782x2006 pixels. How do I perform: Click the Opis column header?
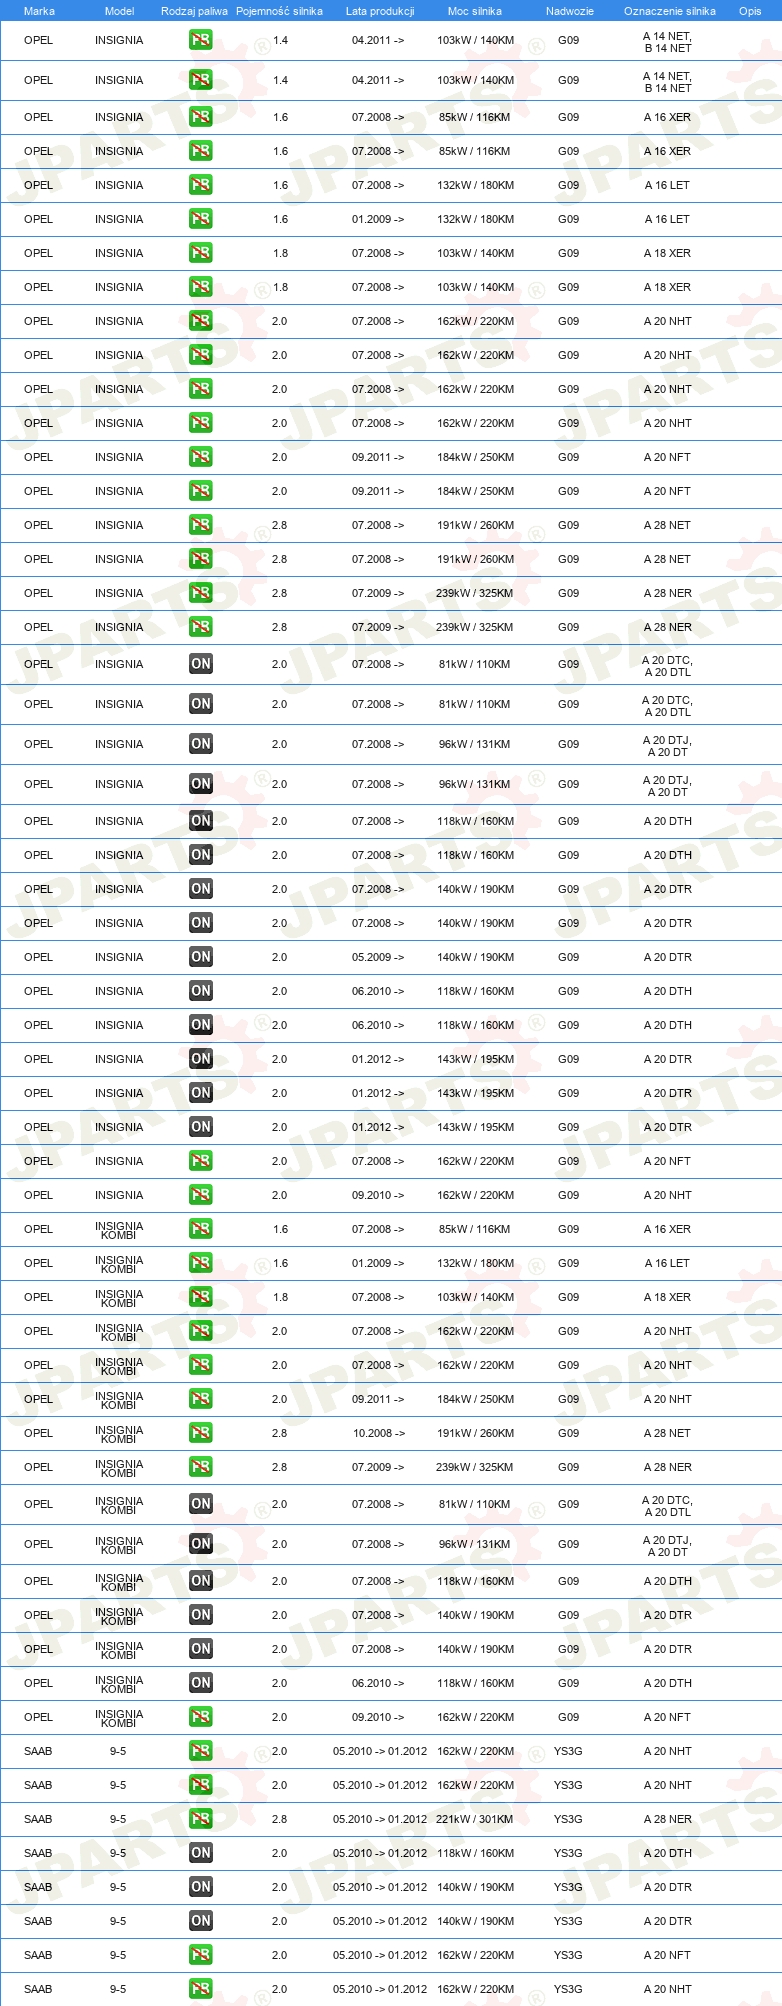(x=750, y=11)
